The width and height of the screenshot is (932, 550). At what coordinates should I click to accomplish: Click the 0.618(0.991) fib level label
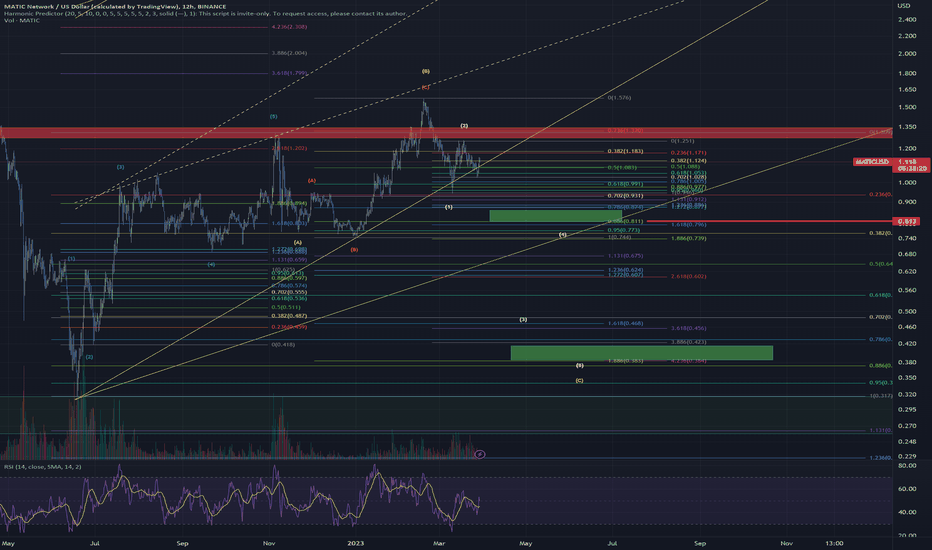(625, 184)
